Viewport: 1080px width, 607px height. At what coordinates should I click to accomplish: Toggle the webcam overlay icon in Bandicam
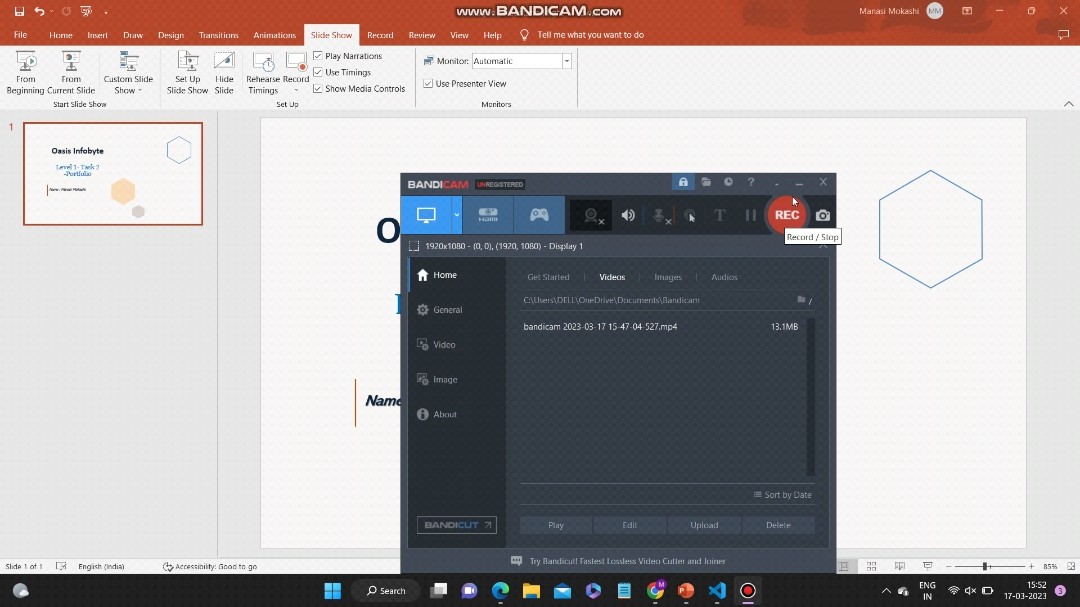coord(591,215)
